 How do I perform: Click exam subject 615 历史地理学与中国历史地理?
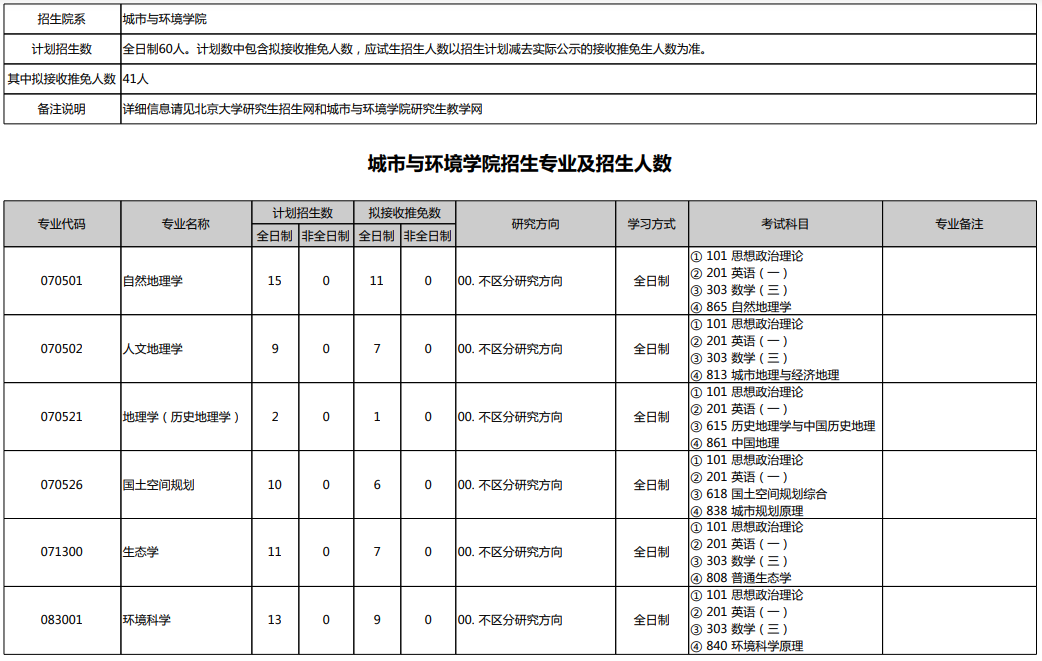(783, 426)
